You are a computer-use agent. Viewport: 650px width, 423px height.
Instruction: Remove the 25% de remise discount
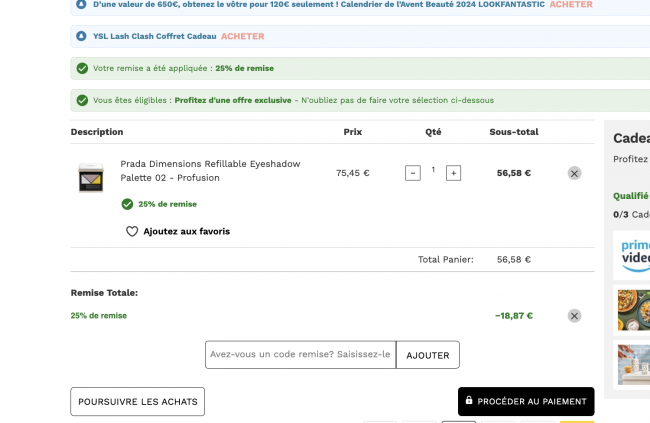[574, 316]
